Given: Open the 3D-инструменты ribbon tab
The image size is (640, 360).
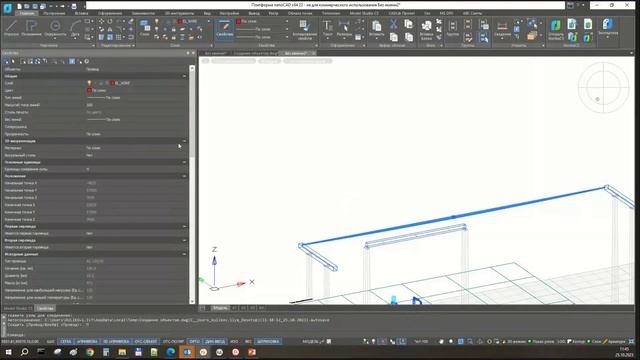Looking at the screenshot, I should click(179, 13).
